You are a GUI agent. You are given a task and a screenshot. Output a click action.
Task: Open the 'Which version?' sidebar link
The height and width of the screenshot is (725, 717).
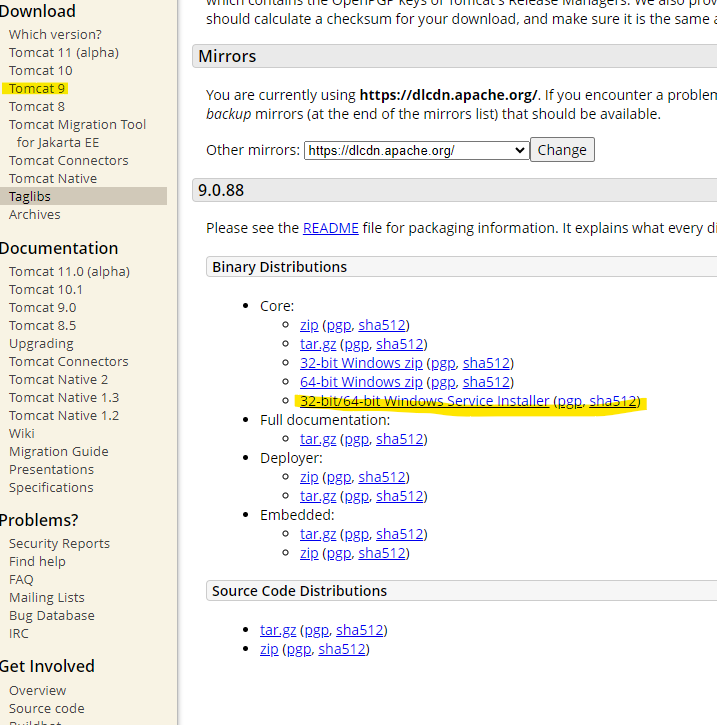(55, 35)
